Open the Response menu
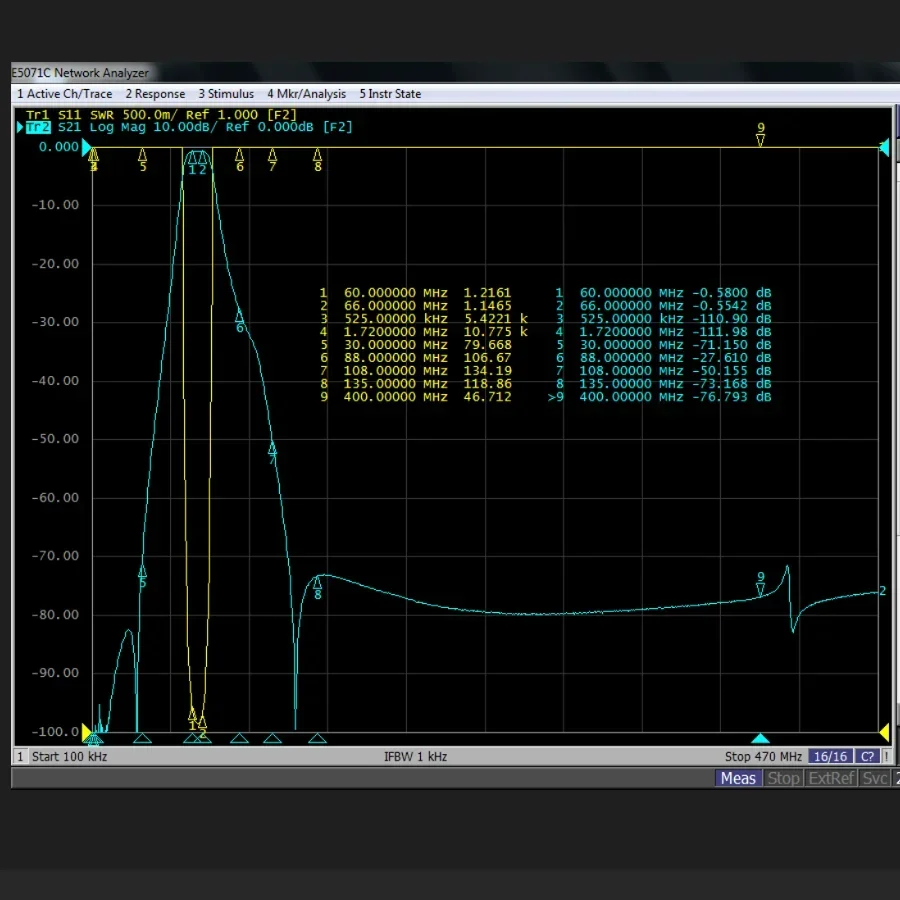 tap(155, 94)
